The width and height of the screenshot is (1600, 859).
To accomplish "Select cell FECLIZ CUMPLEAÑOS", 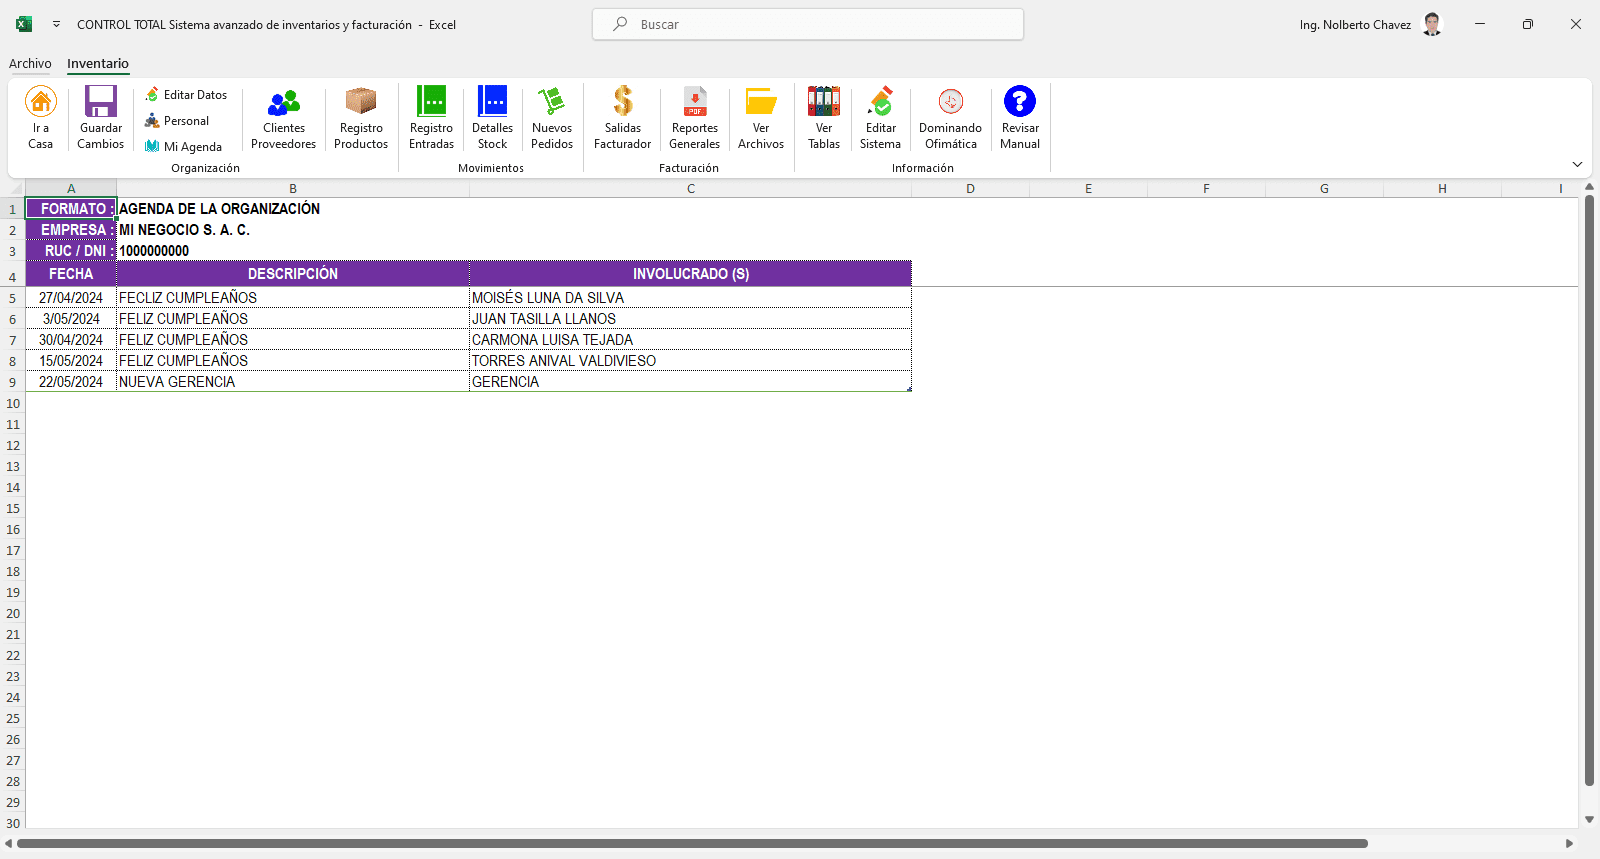I will [293, 298].
